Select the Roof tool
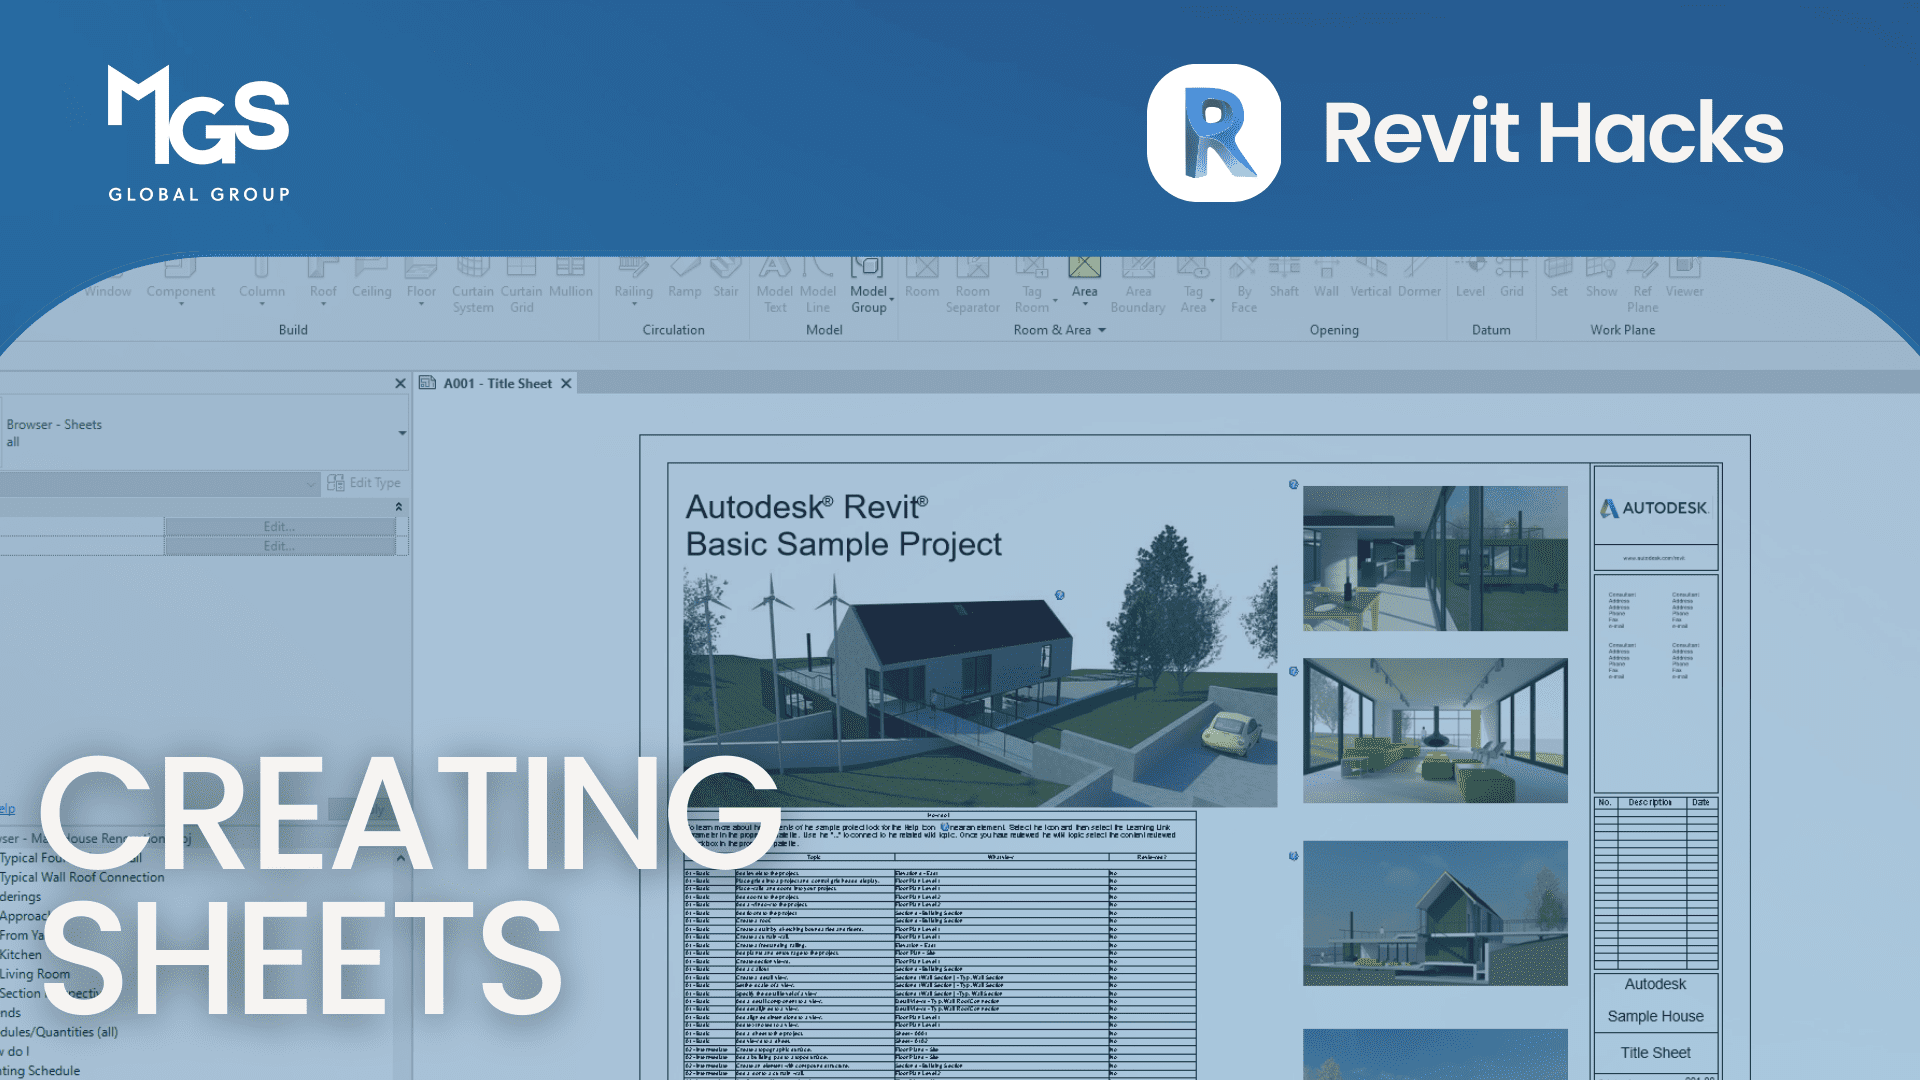Image resolution: width=1920 pixels, height=1080 pixels. (x=322, y=279)
